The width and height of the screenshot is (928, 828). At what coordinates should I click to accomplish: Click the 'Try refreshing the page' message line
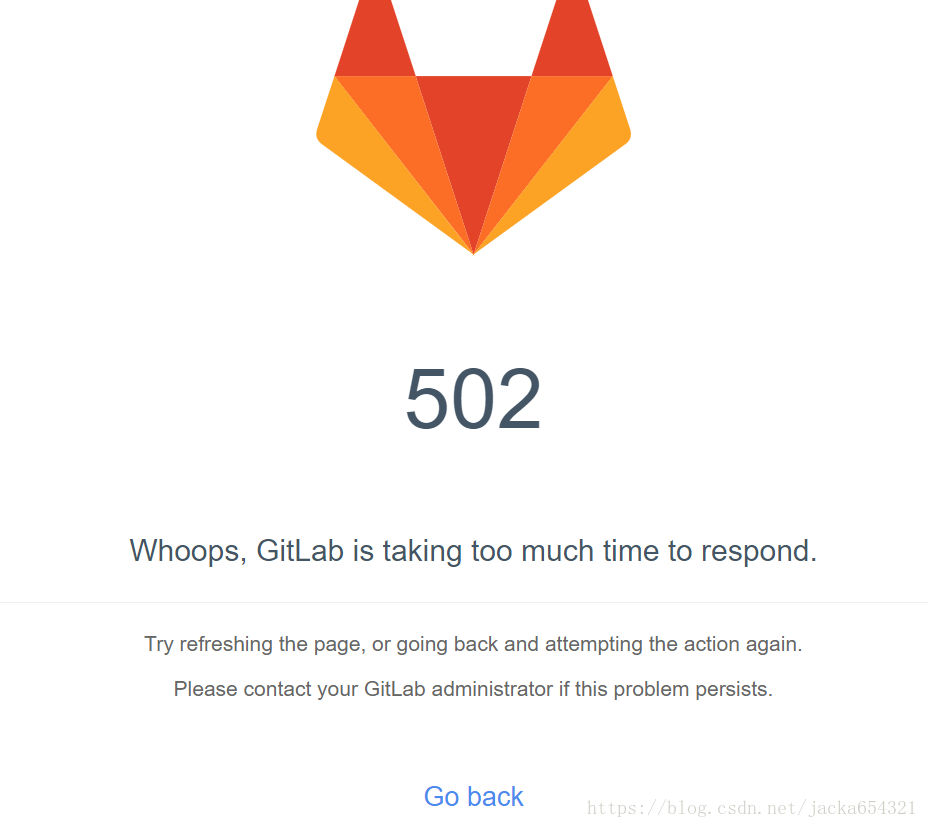[473, 644]
